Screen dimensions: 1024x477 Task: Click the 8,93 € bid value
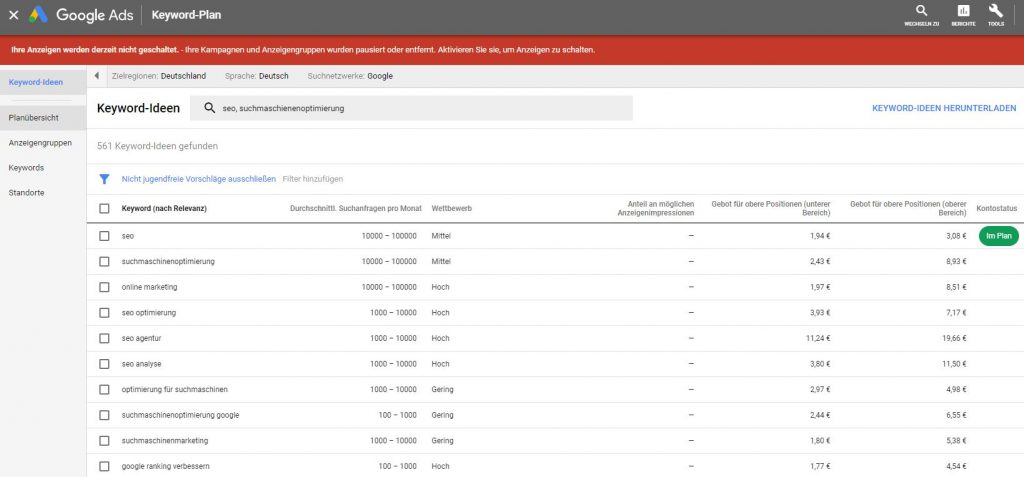[x=956, y=261]
